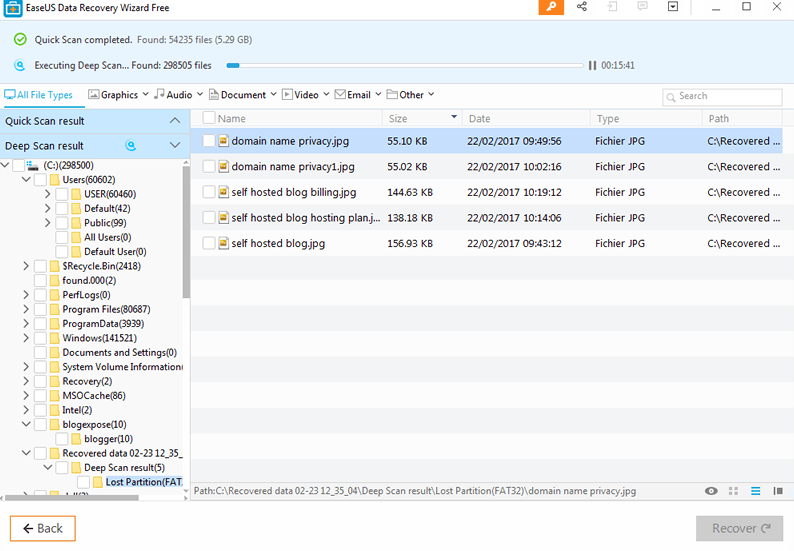Screen dimensions: 794x551
Task: Collapse the Users folder node
Action: coord(26,179)
